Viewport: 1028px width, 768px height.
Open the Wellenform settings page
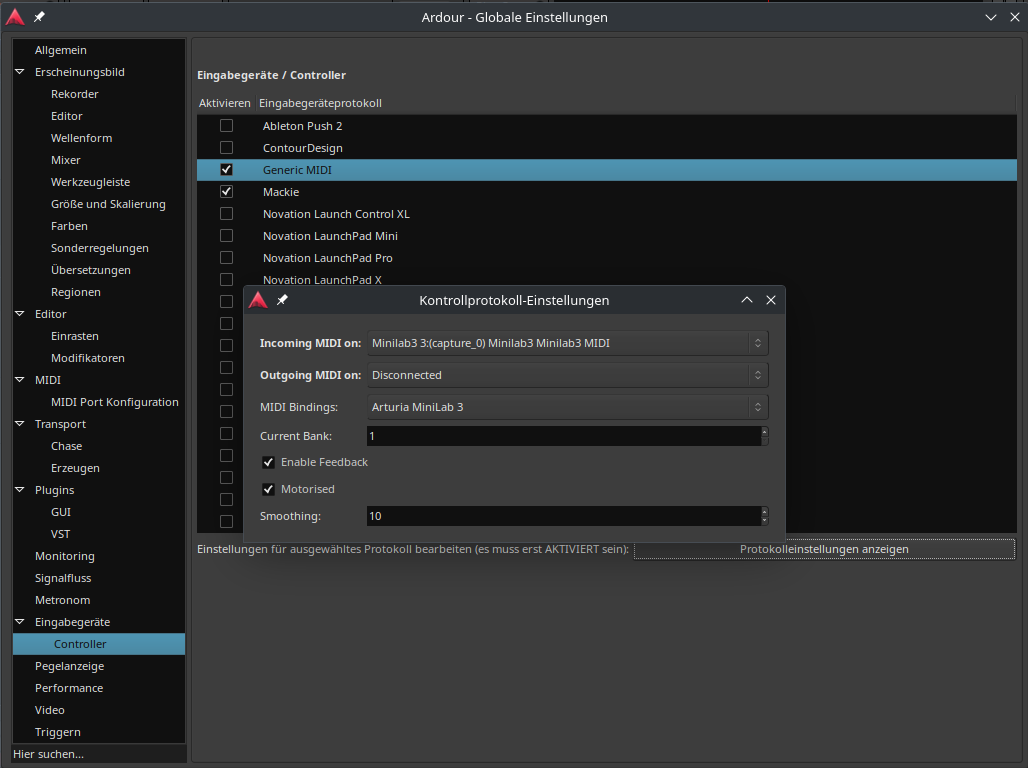click(x=81, y=138)
